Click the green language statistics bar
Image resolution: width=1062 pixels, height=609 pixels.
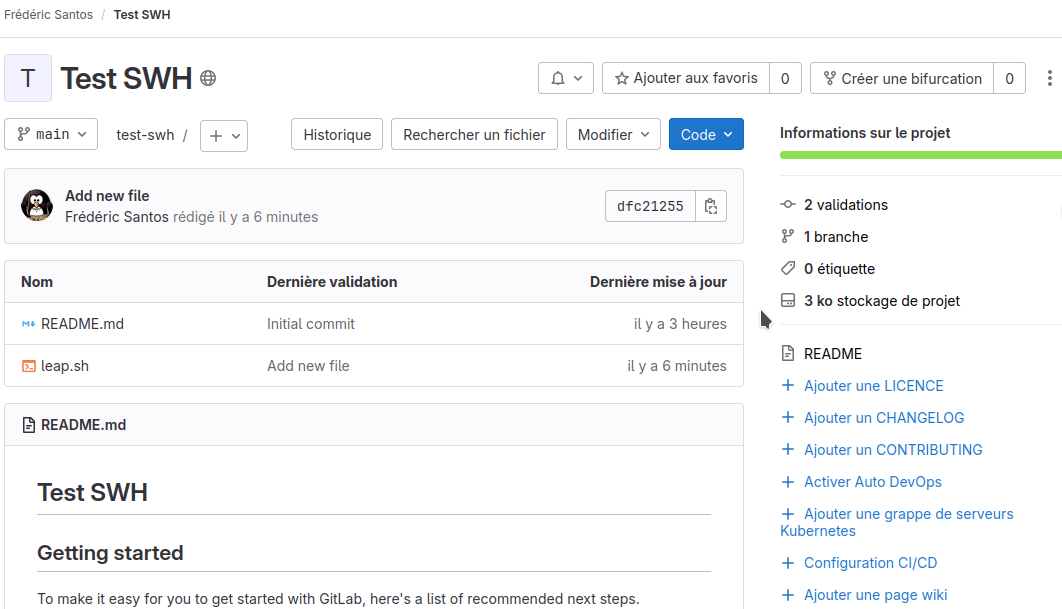(x=920, y=154)
